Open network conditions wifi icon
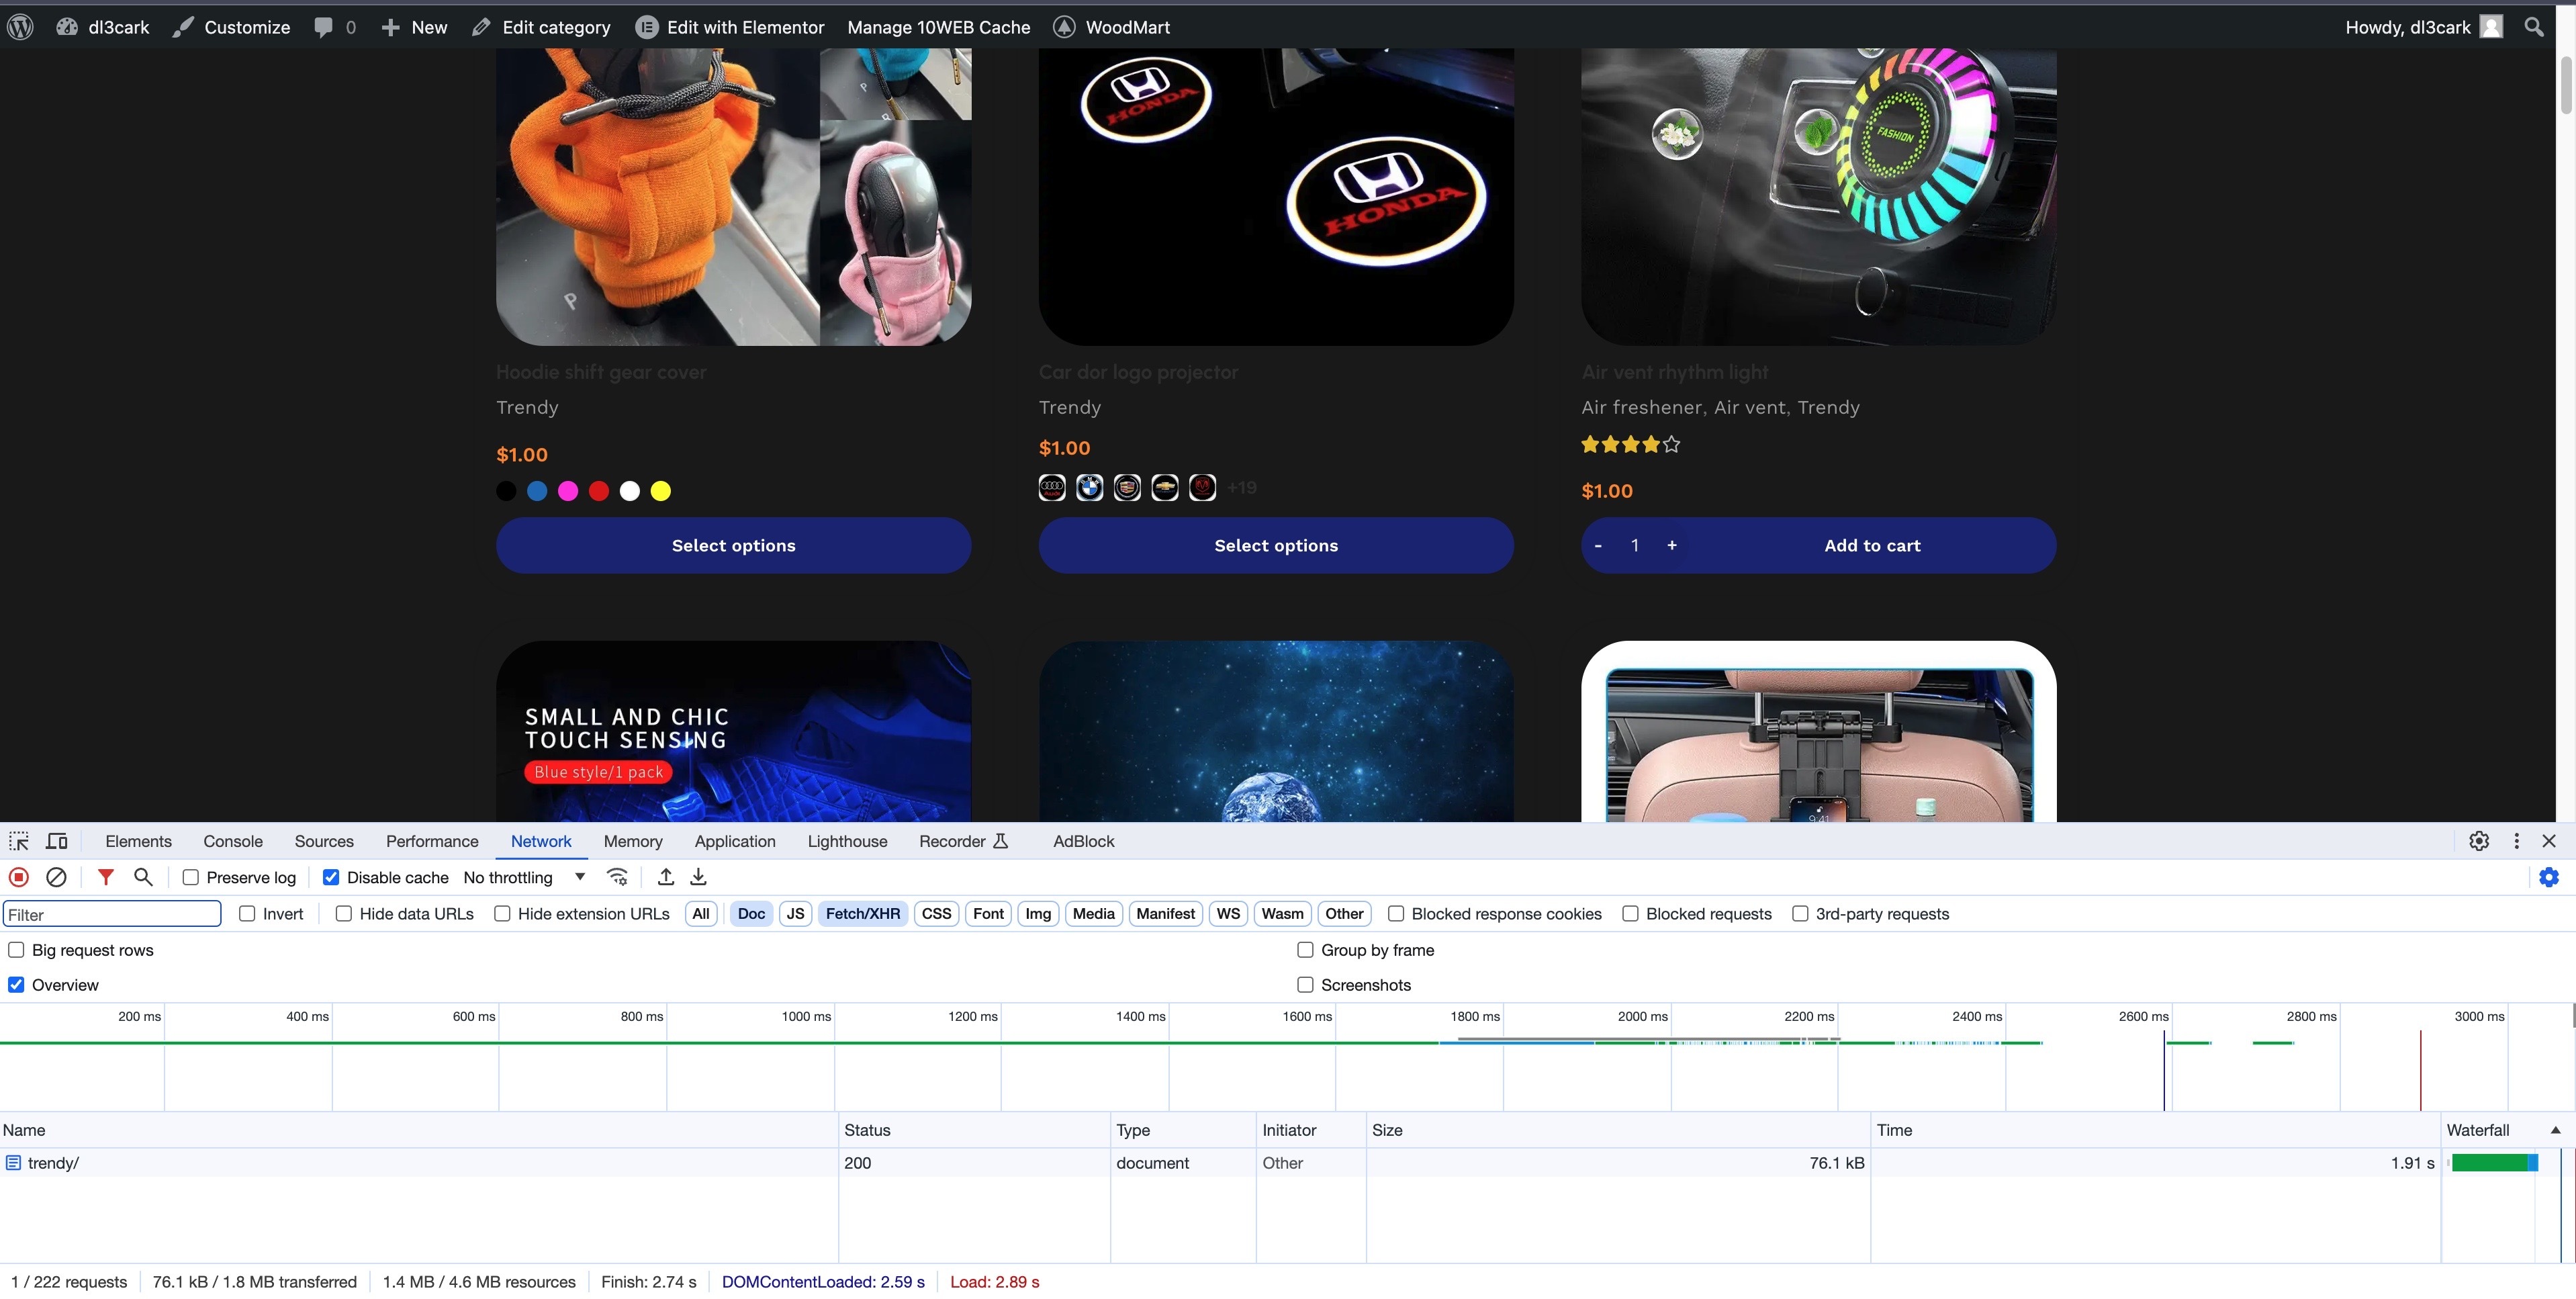Viewport: 2576px width, 1299px height. 617,877
